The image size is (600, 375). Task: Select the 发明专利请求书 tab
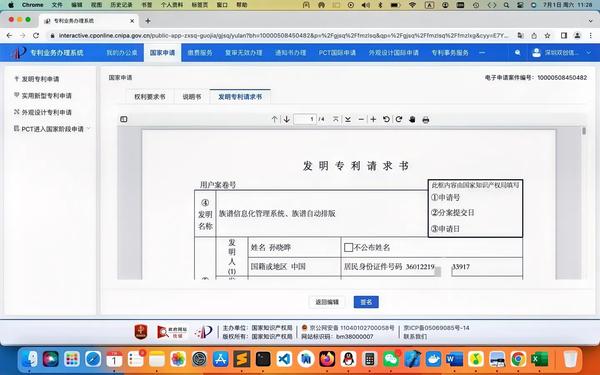click(x=240, y=97)
